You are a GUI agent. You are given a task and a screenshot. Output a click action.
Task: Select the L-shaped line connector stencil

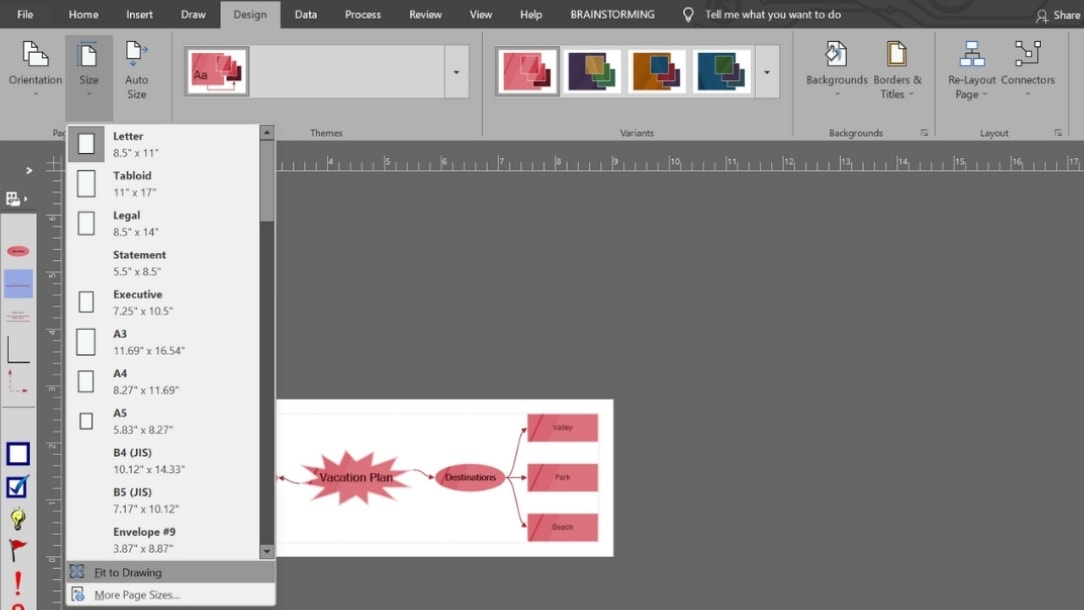(18, 349)
